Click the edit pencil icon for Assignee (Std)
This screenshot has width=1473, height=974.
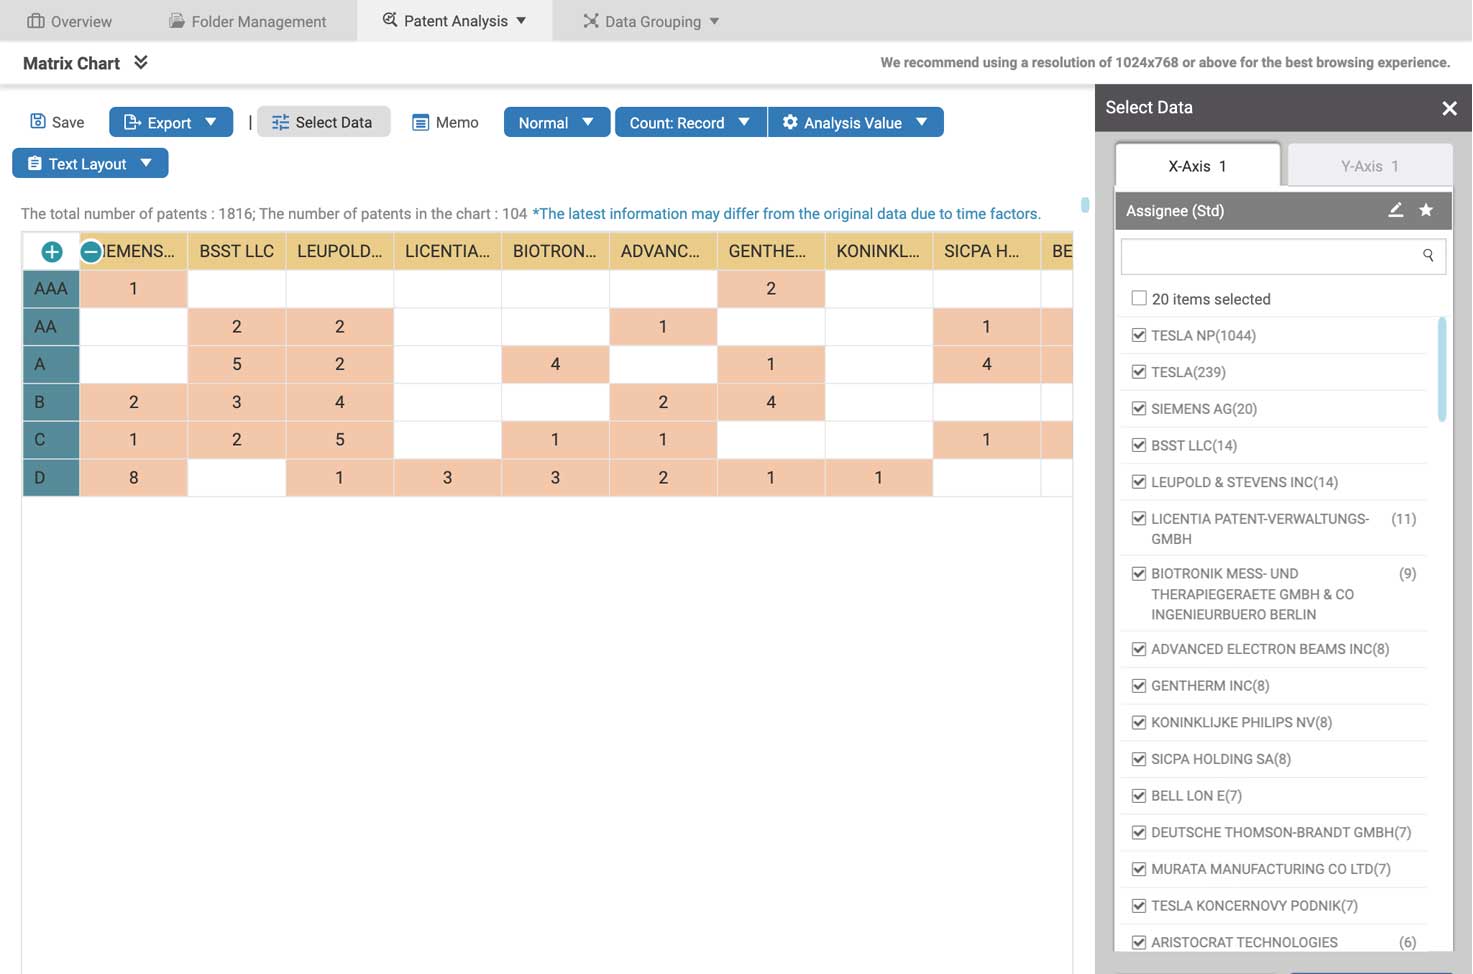click(x=1395, y=210)
